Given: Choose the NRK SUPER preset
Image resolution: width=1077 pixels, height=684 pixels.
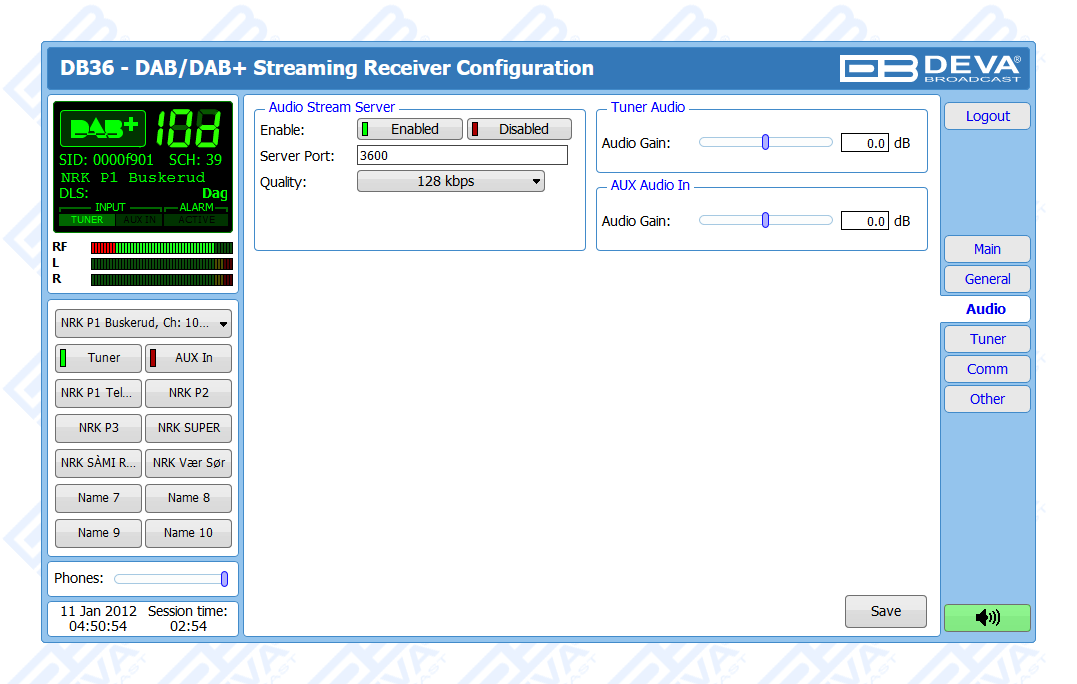Looking at the screenshot, I should 188,428.
